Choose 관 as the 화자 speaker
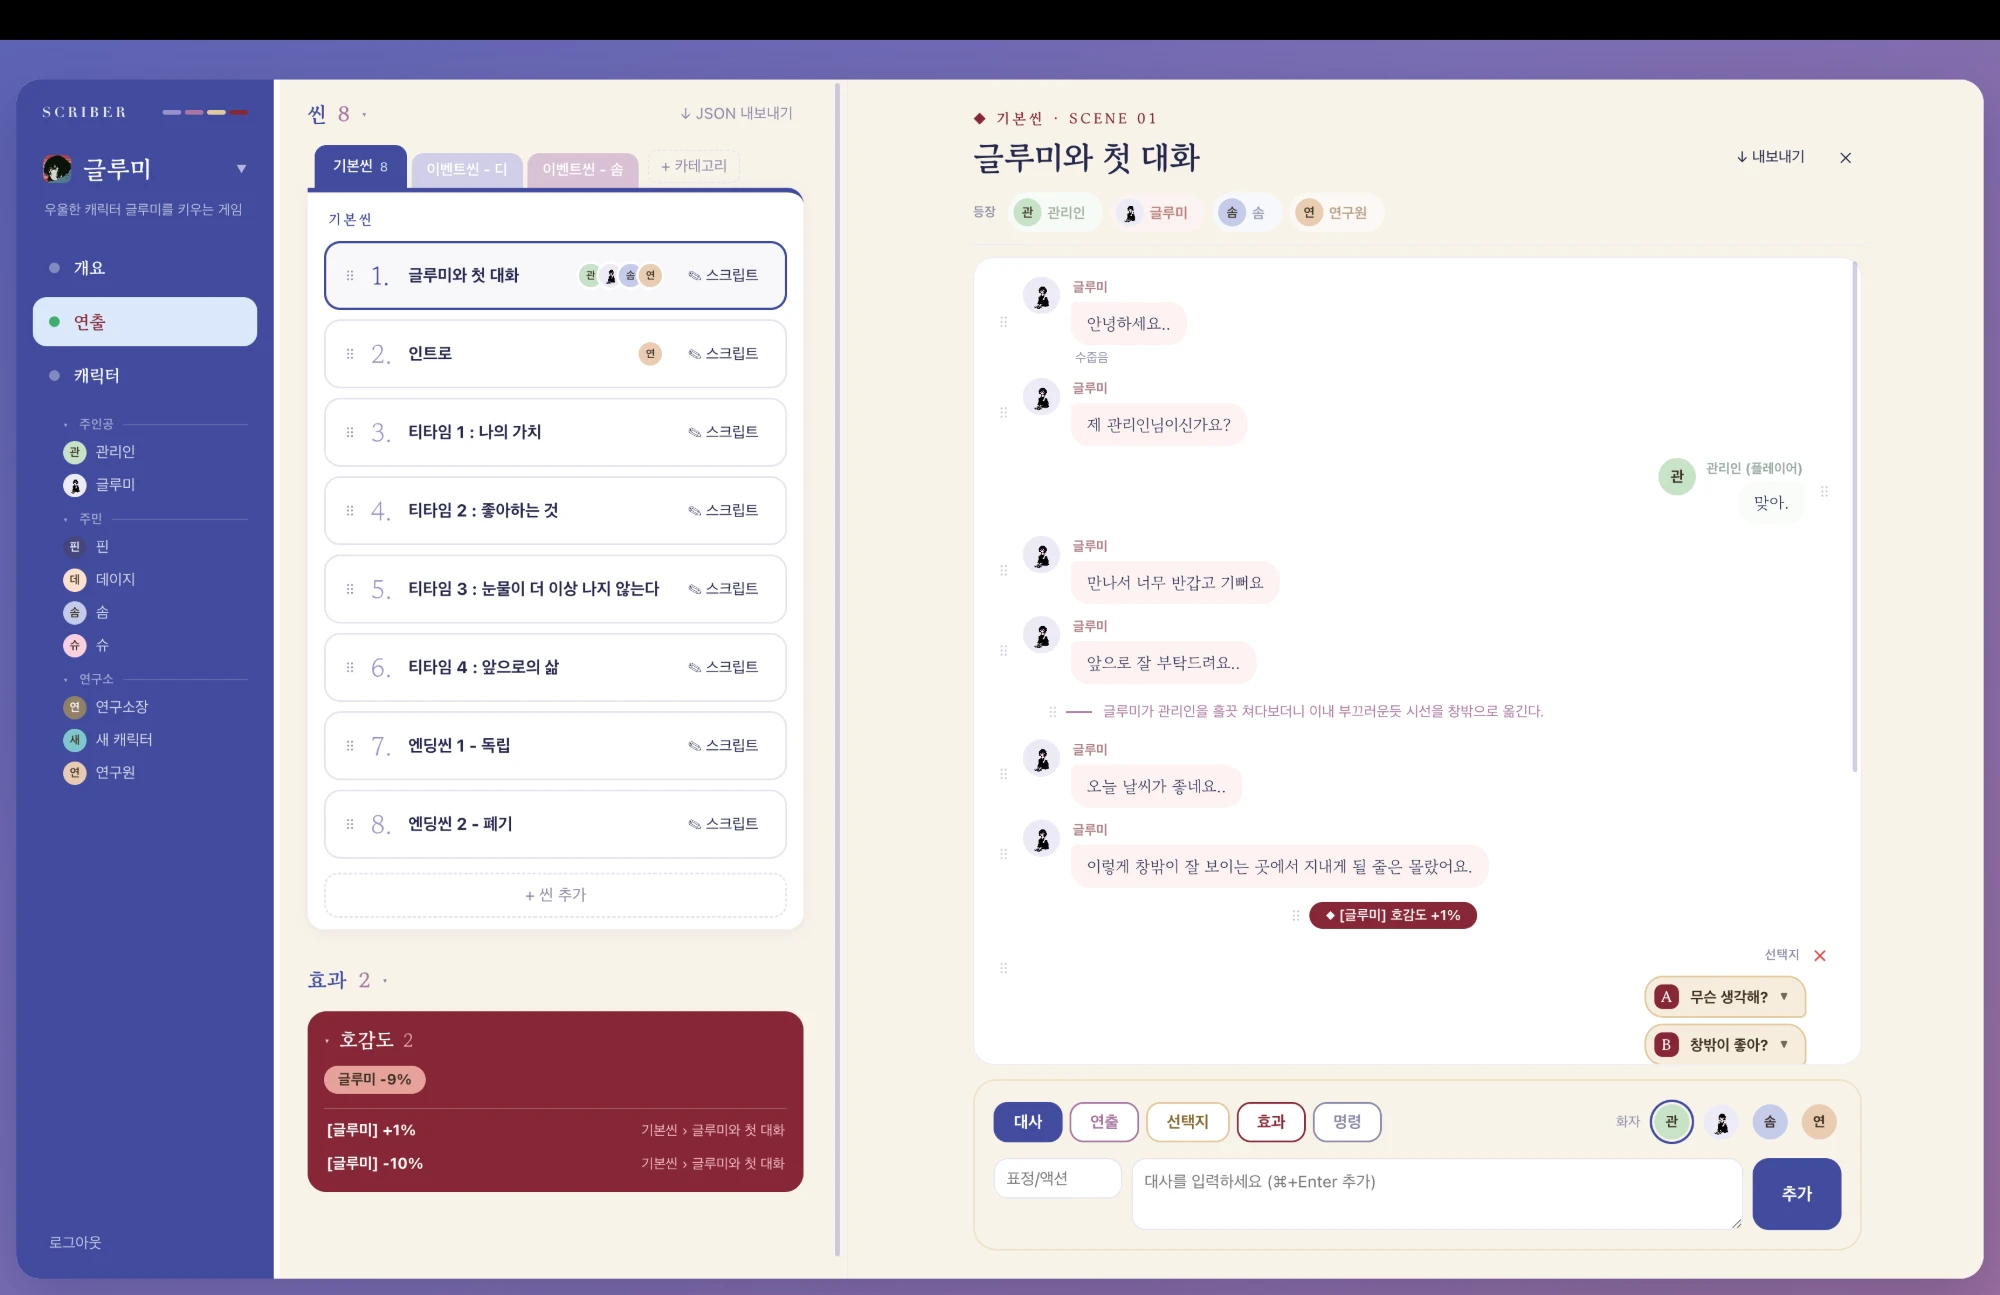 coord(1672,1122)
